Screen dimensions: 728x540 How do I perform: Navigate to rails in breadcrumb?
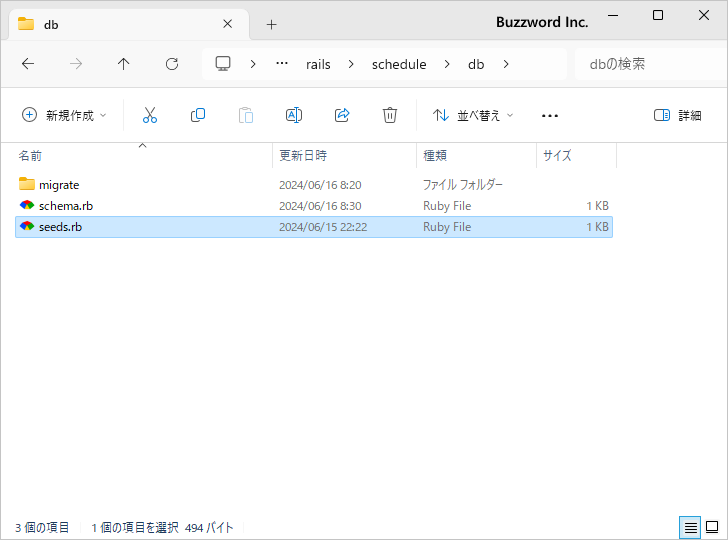[x=318, y=64]
